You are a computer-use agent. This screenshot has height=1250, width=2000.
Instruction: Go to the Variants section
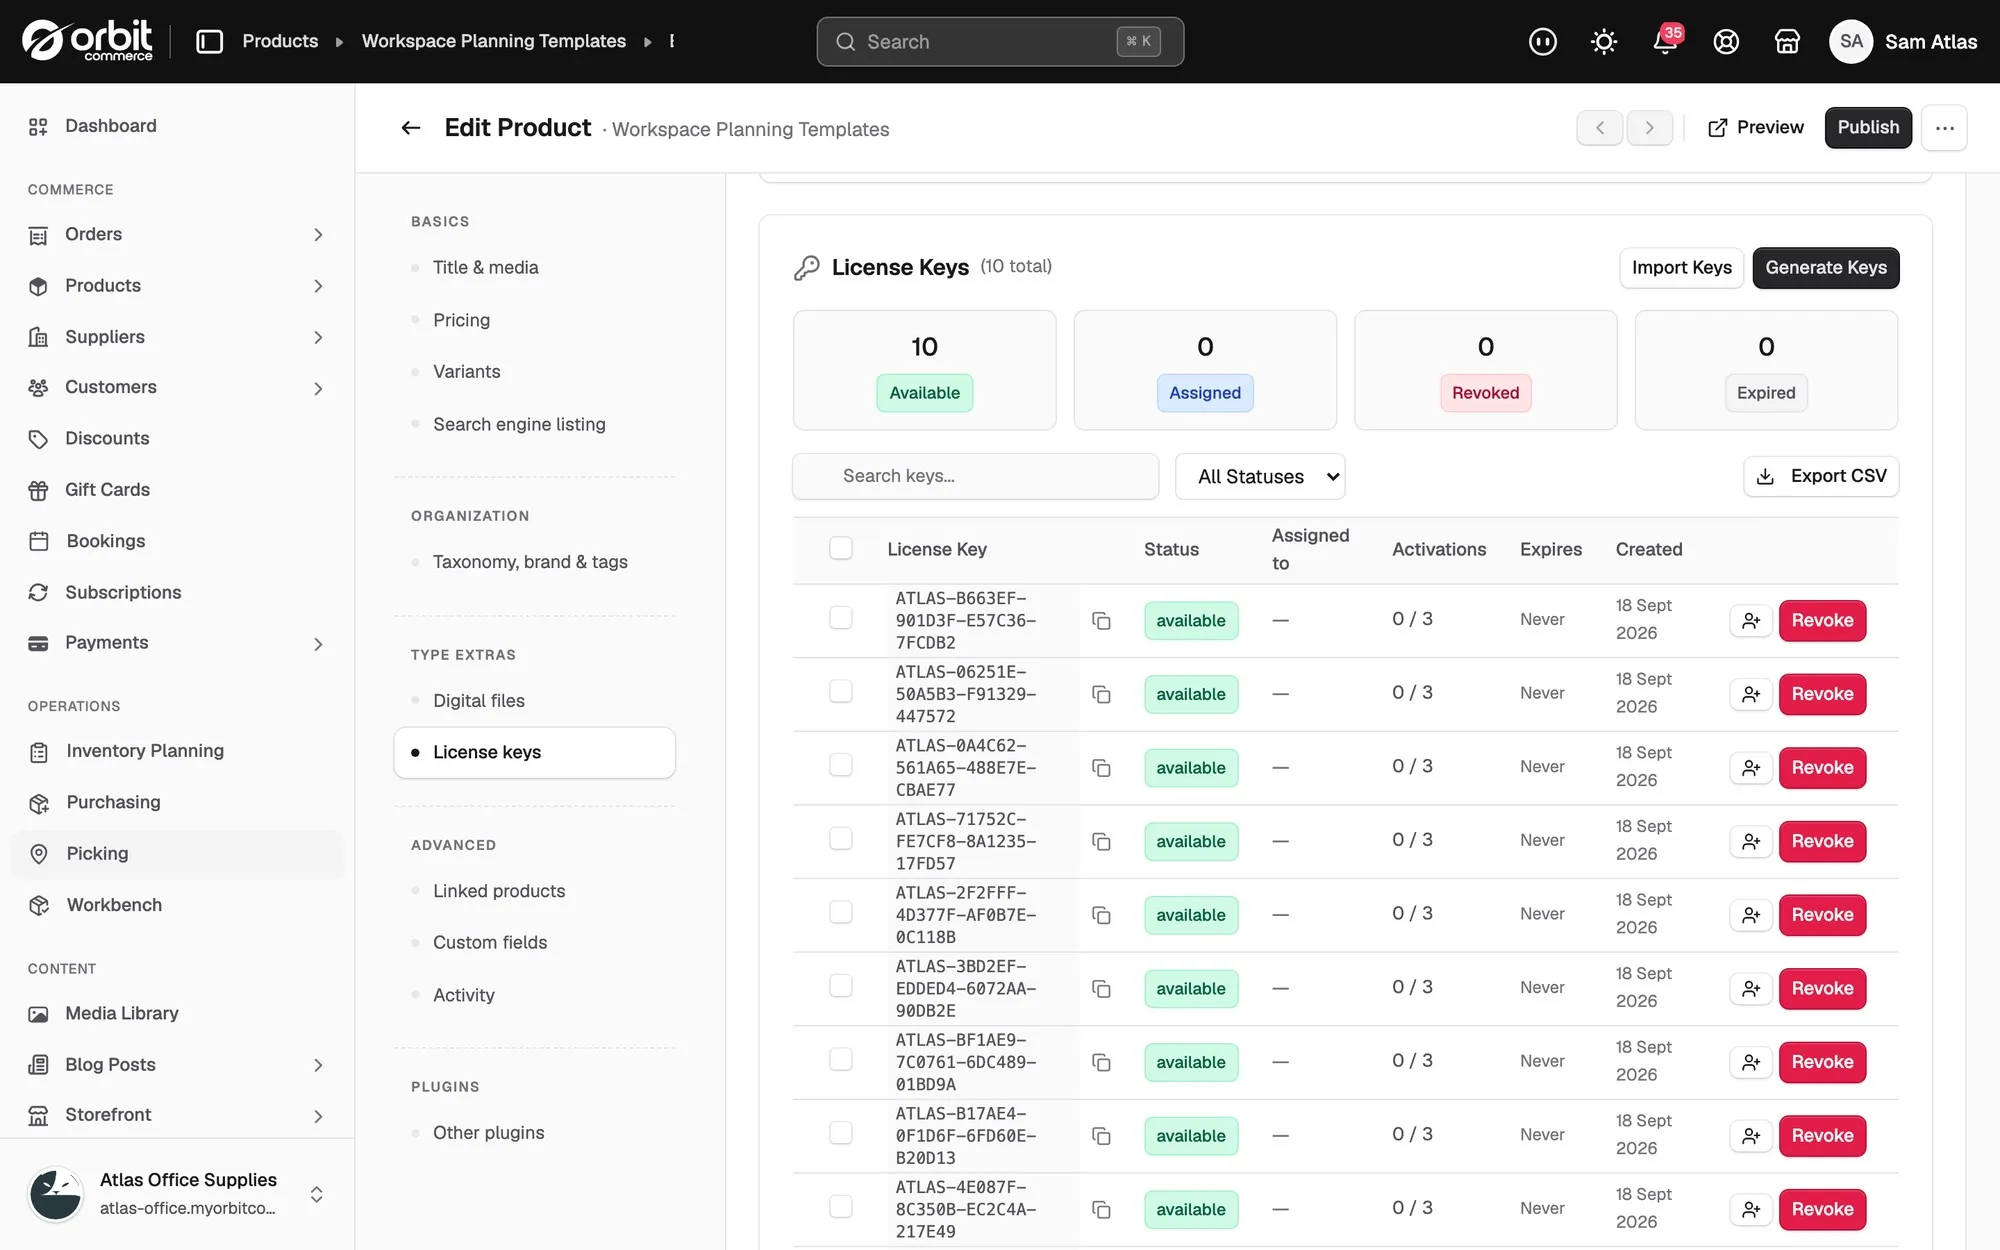coord(466,372)
